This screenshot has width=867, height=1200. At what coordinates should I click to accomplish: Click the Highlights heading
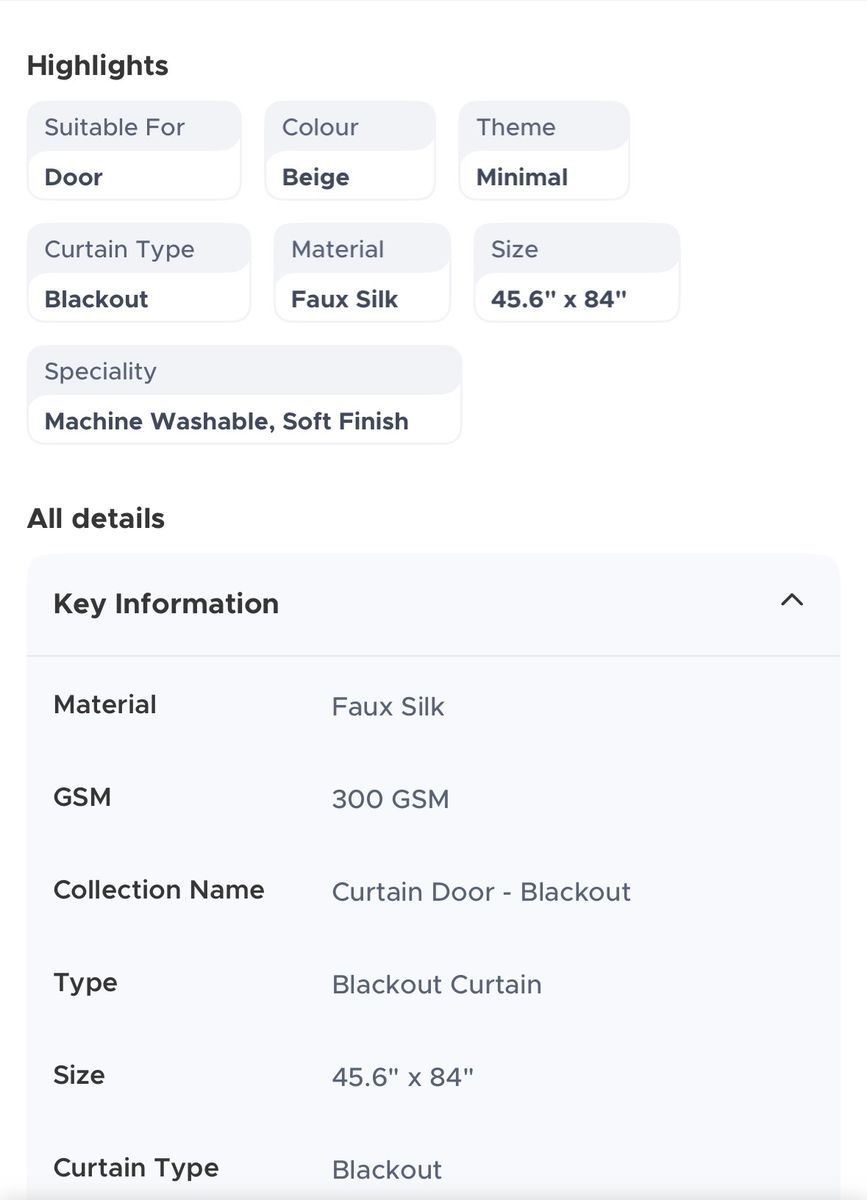click(x=97, y=66)
